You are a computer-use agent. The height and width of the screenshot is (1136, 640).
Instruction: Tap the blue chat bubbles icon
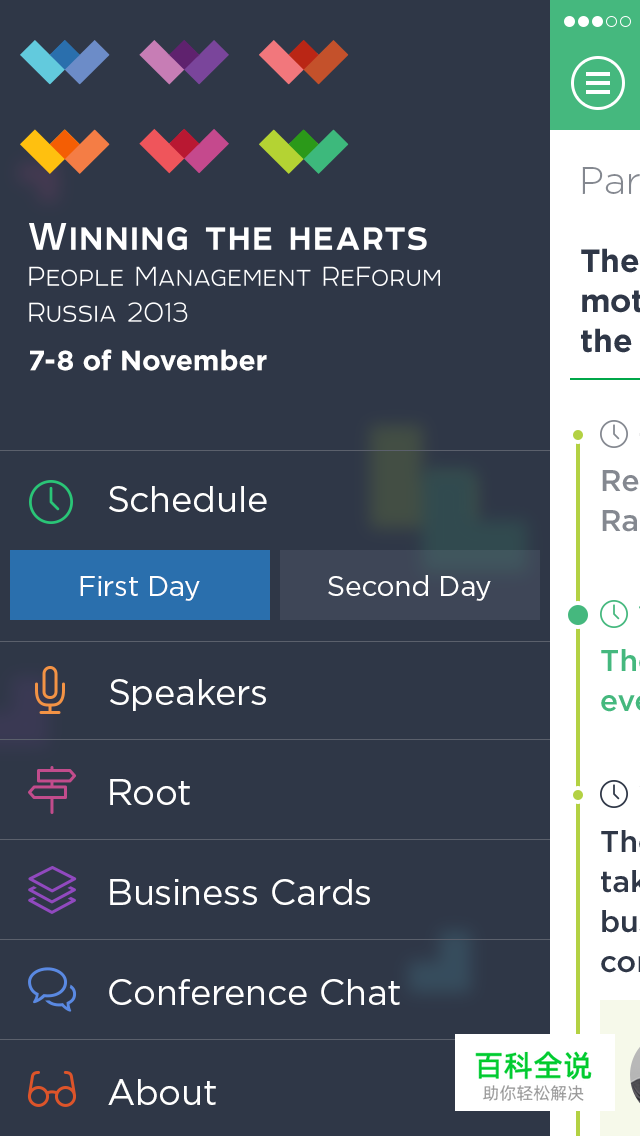52,990
